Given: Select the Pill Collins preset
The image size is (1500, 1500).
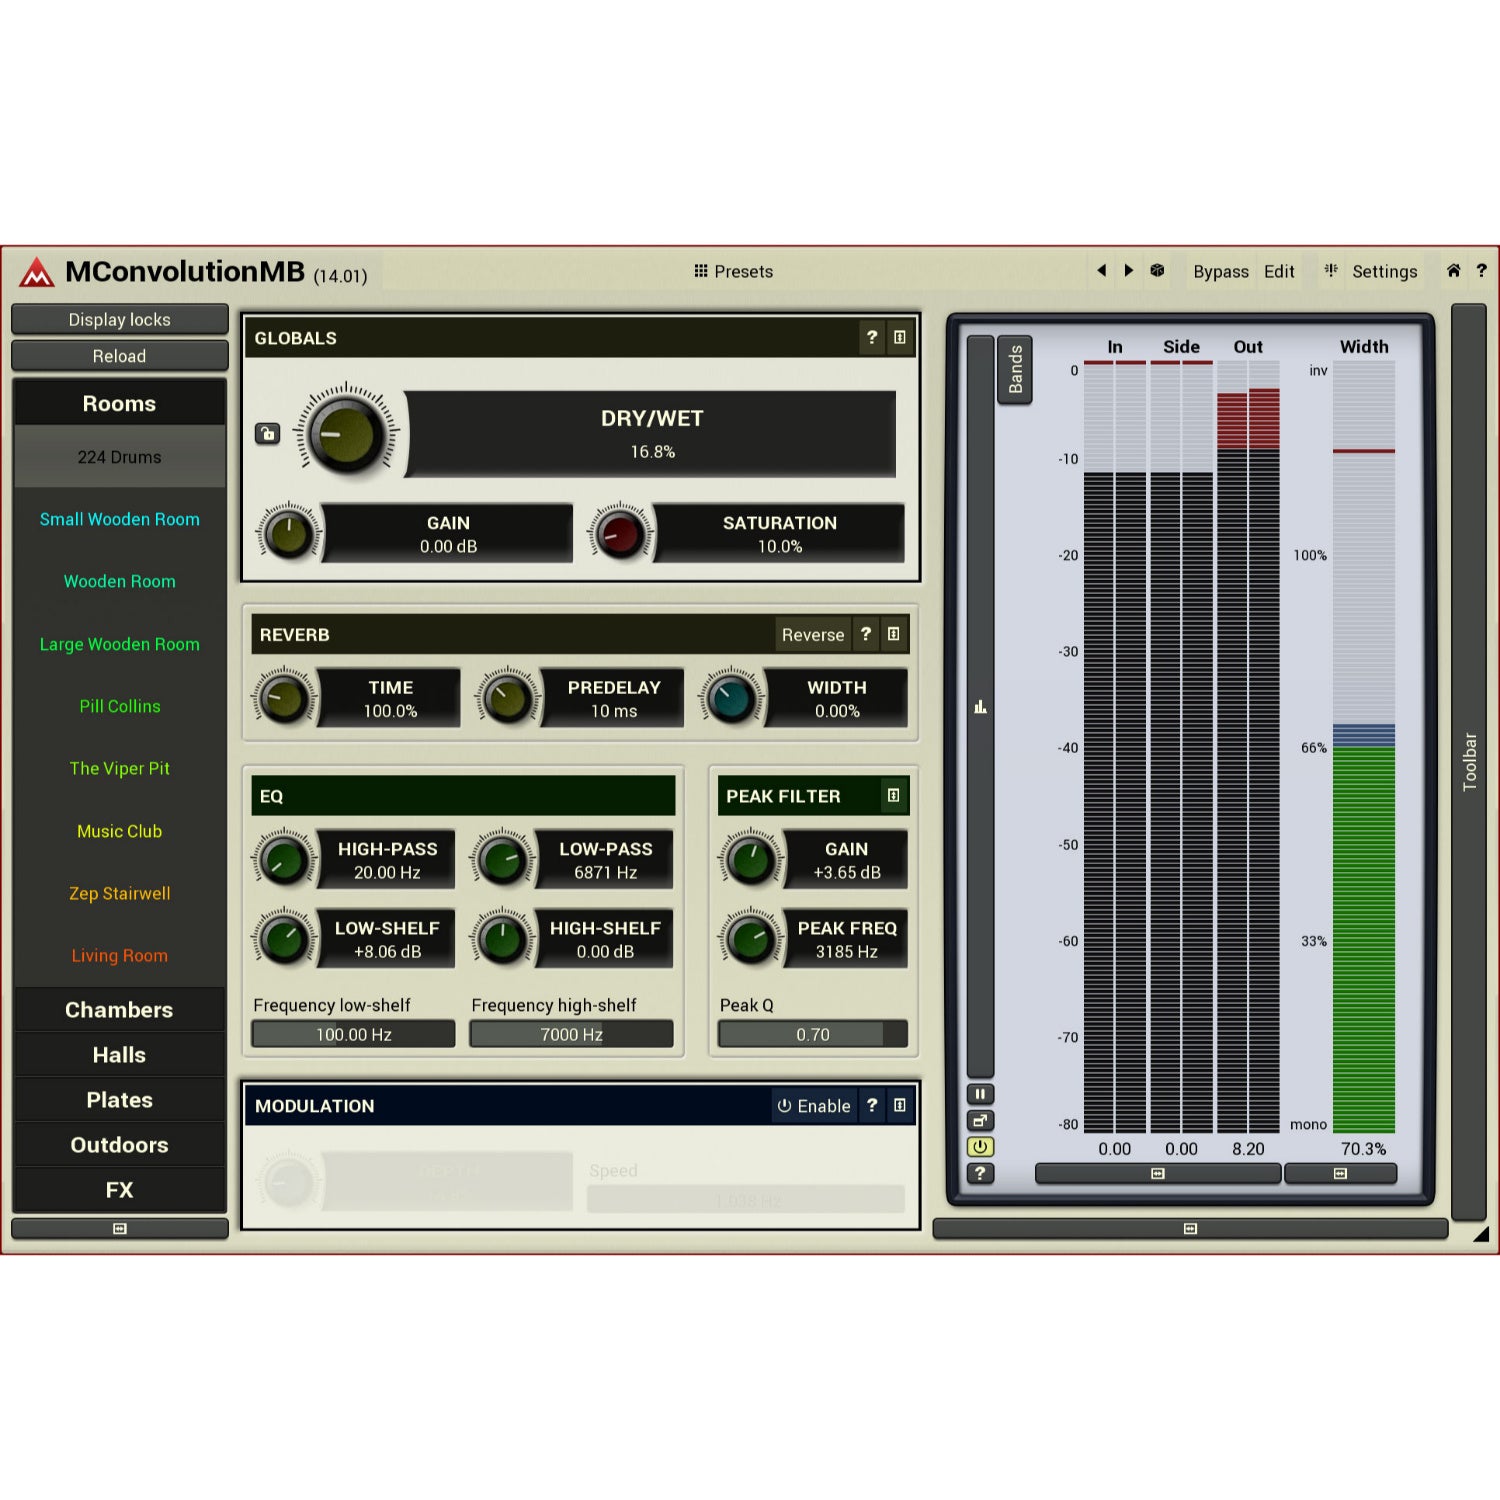Looking at the screenshot, I should coord(119,706).
